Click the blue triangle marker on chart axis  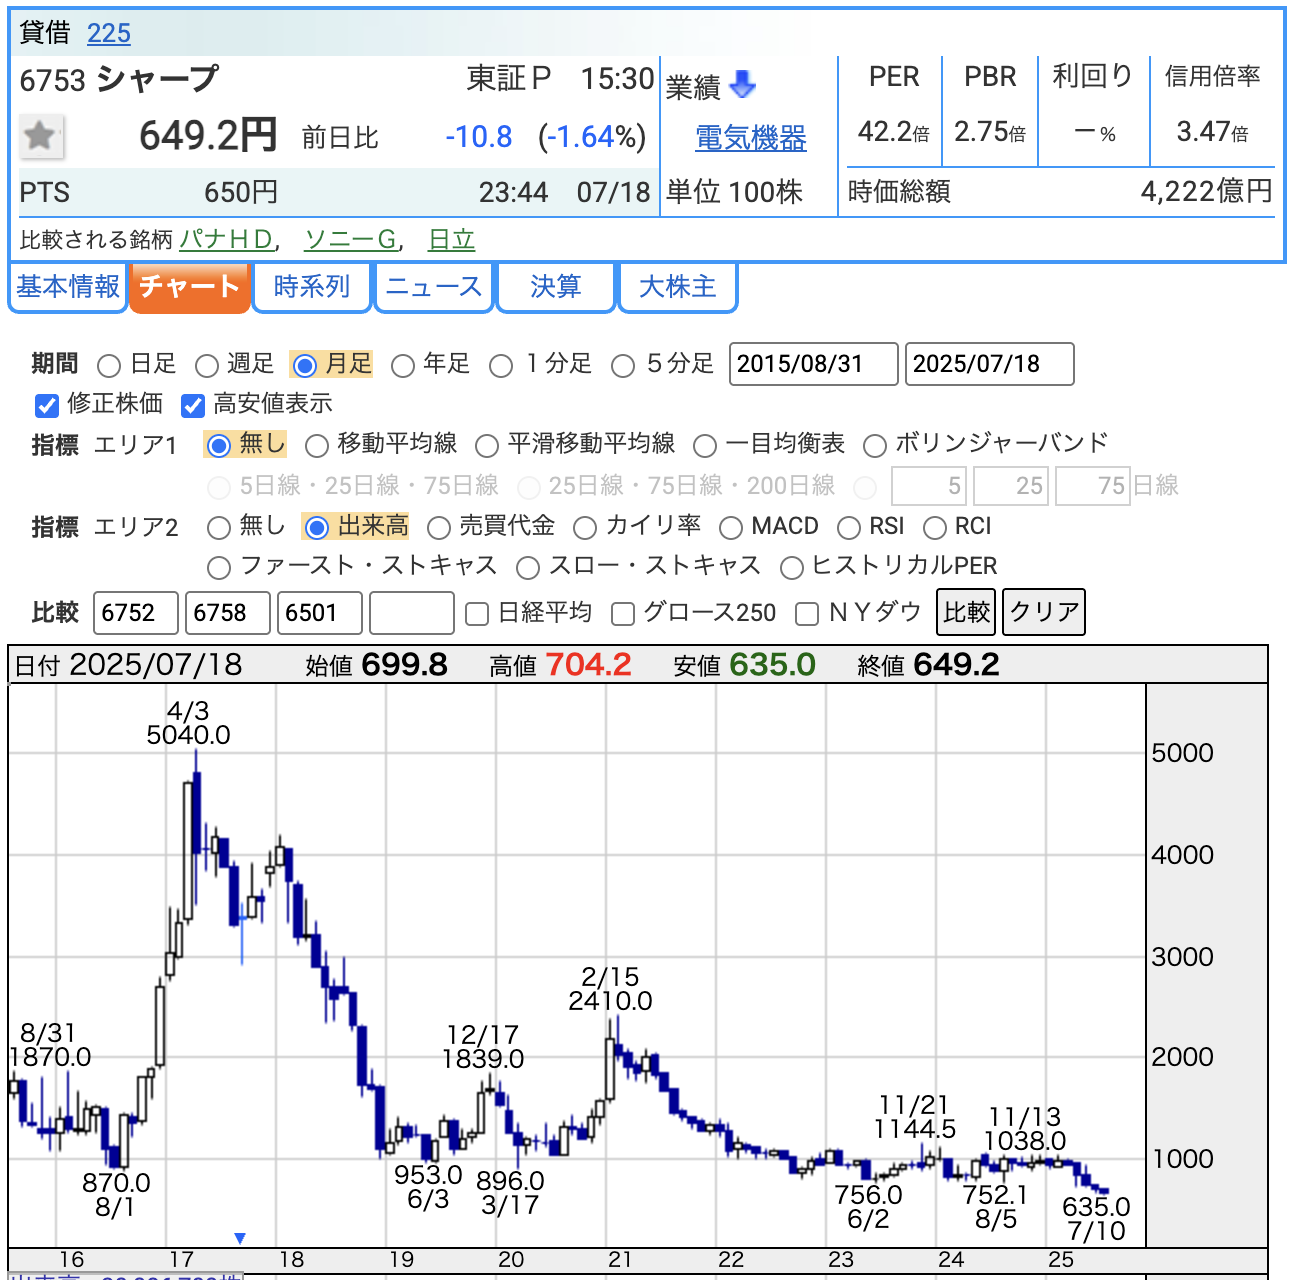pos(240,1238)
